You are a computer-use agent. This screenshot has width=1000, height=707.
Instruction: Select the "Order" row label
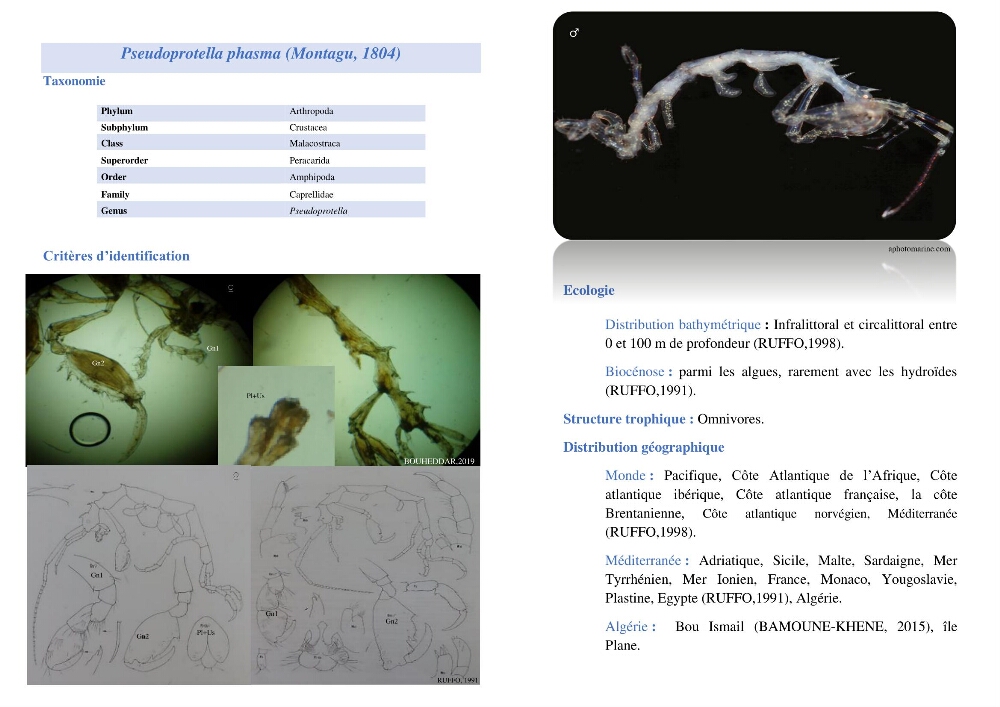pyautogui.click(x=114, y=177)
